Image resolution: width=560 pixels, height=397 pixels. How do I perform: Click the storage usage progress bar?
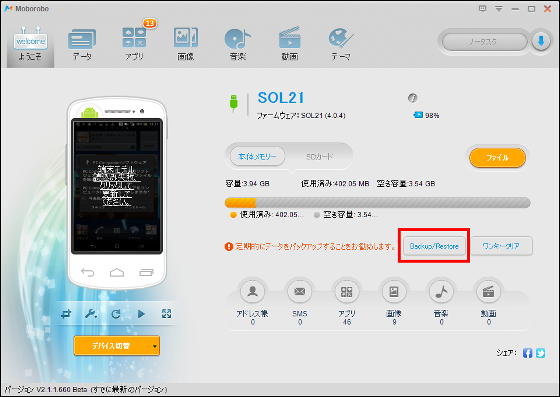tap(378, 203)
